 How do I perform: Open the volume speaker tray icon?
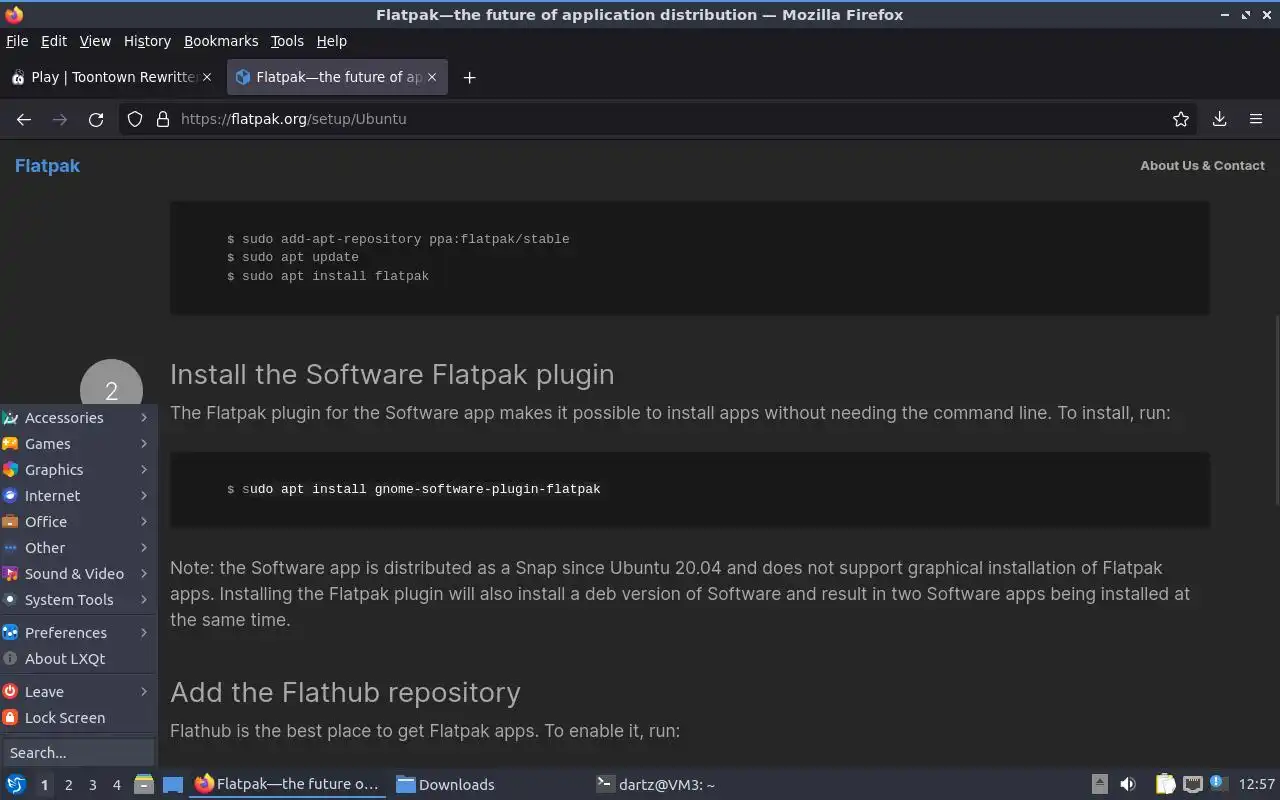1128,784
